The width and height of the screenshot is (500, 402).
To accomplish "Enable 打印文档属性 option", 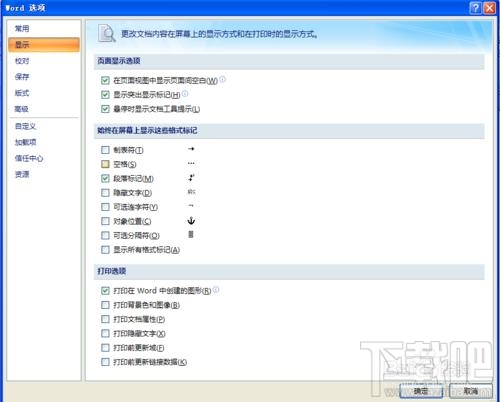I will coord(105,319).
